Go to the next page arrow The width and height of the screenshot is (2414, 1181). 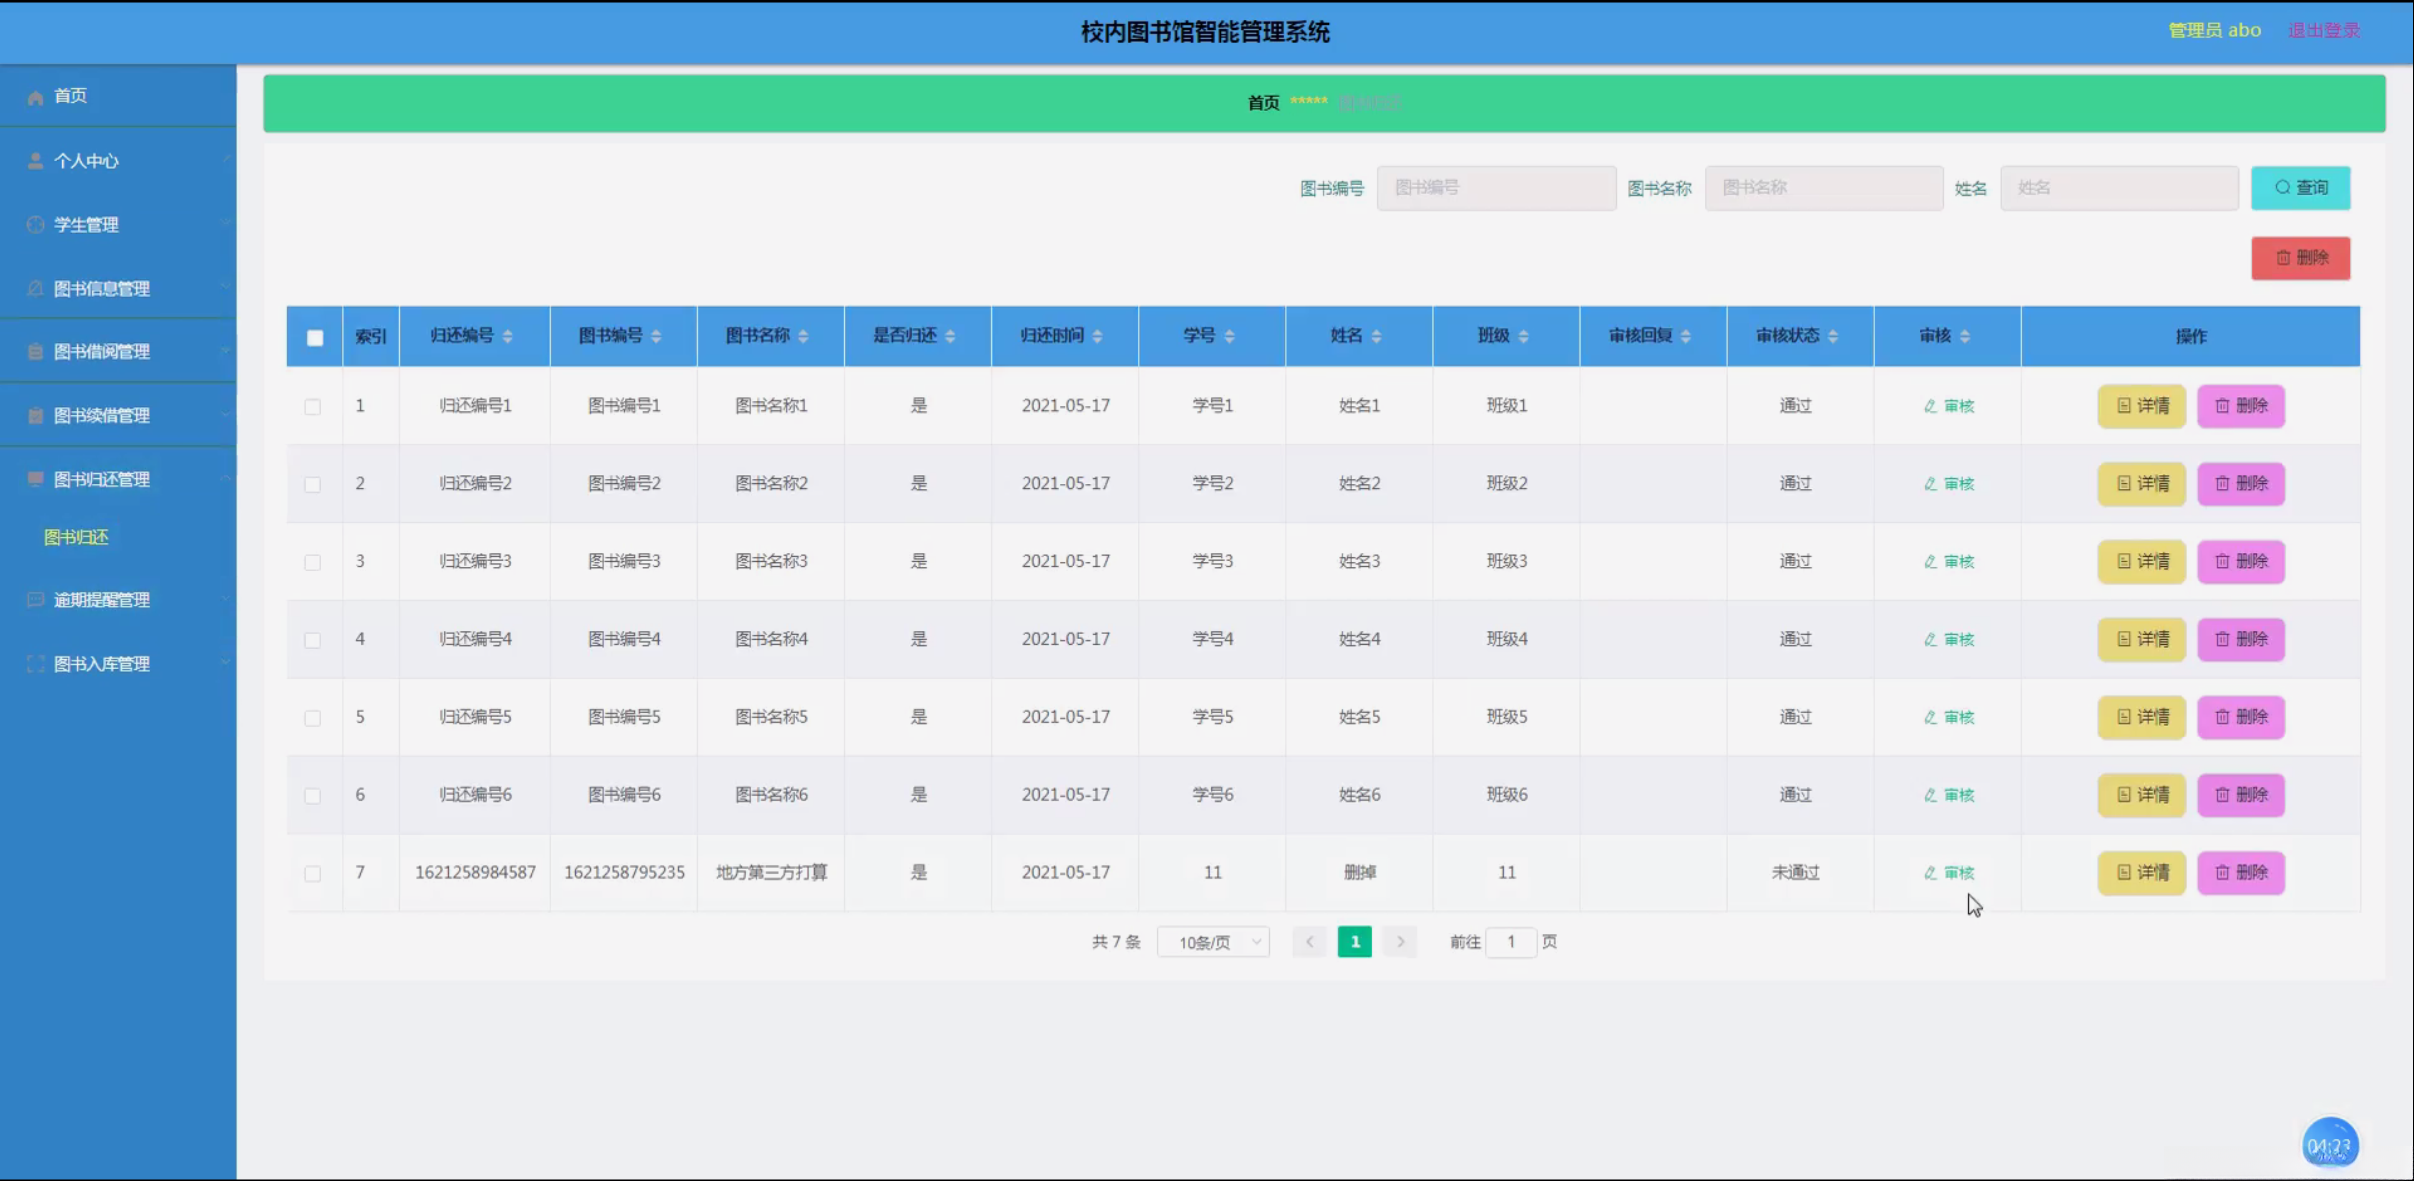(x=1400, y=942)
